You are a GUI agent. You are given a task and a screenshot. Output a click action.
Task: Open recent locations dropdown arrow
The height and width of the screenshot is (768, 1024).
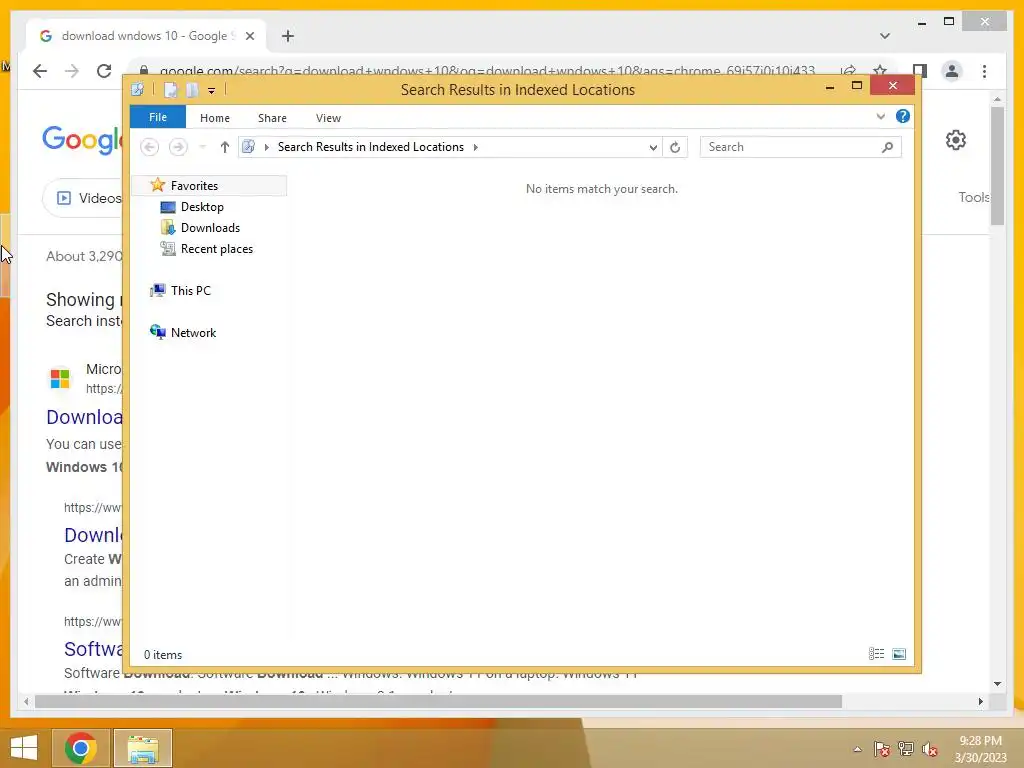(202, 147)
